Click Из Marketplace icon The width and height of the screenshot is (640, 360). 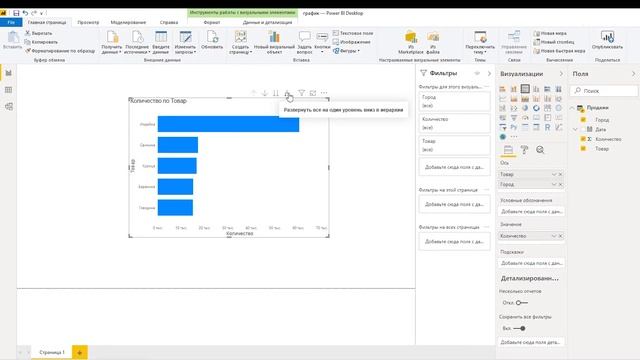[411, 37]
